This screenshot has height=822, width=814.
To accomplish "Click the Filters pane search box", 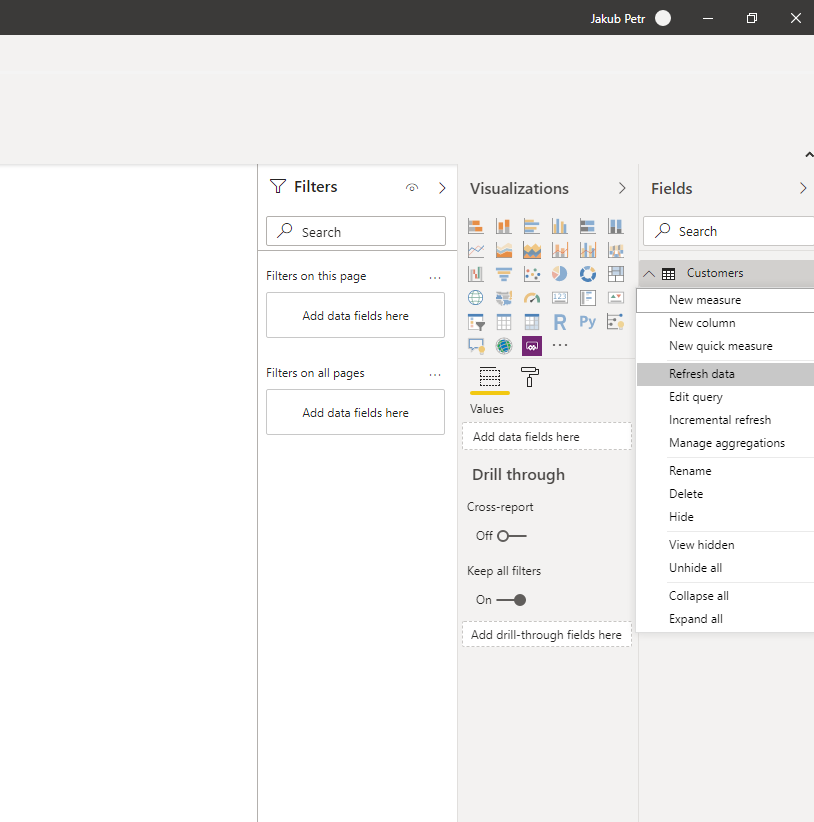I will tap(356, 231).
